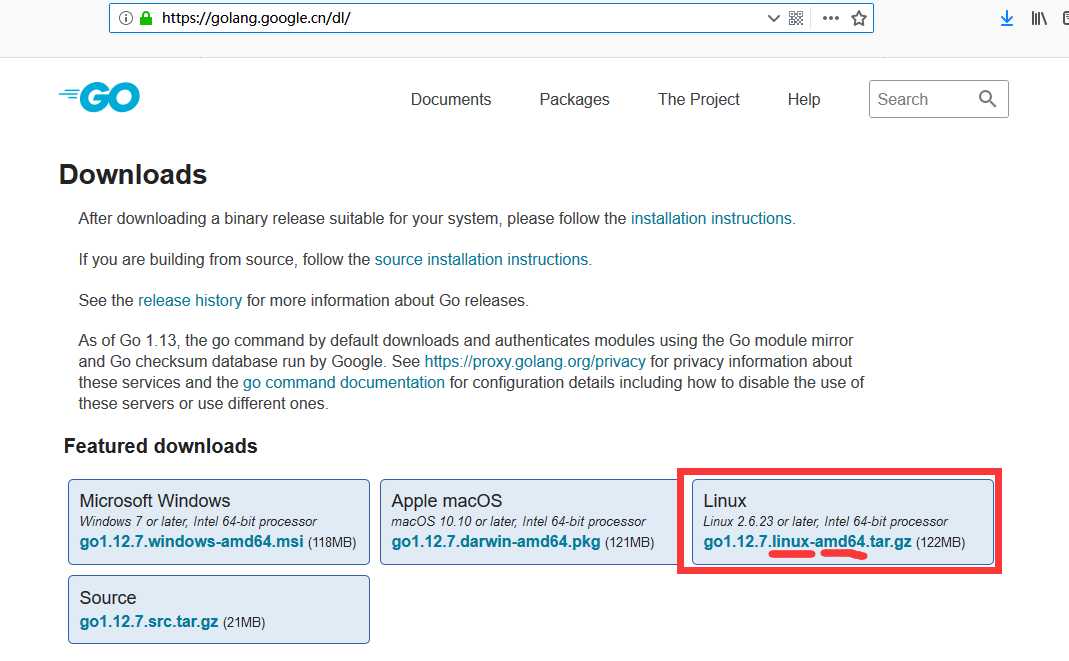Open the page actions three-dots menu
Viewport: 1069px width, 661px height.
[x=830, y=18]
